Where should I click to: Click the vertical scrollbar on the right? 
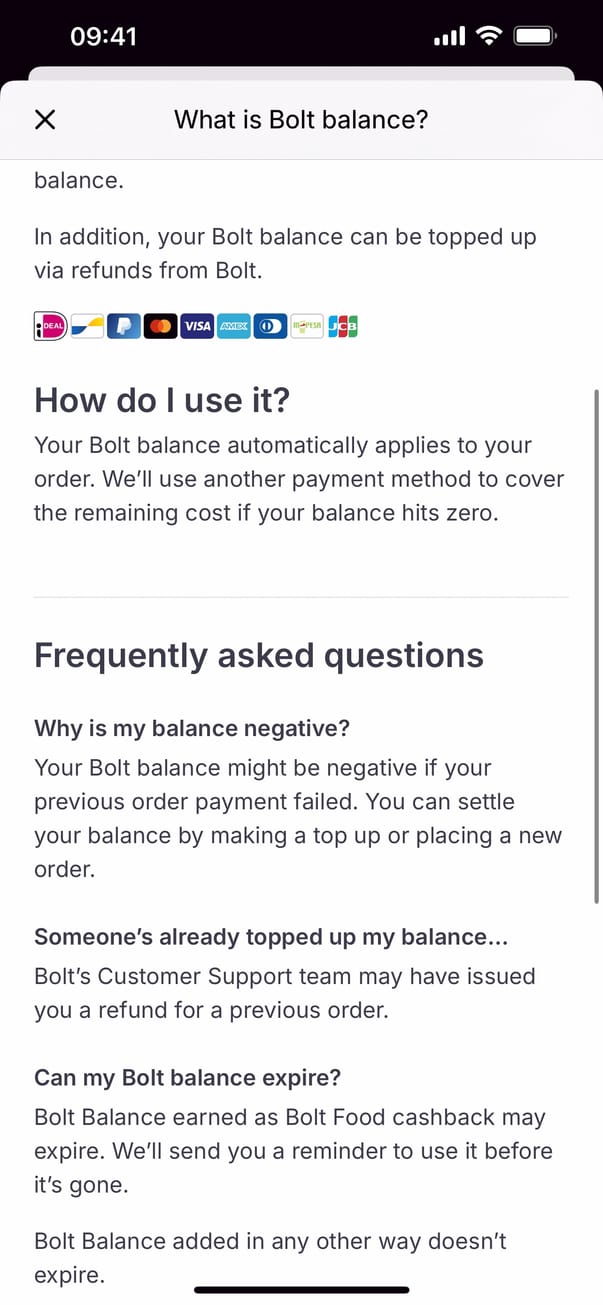click(596, 645)
